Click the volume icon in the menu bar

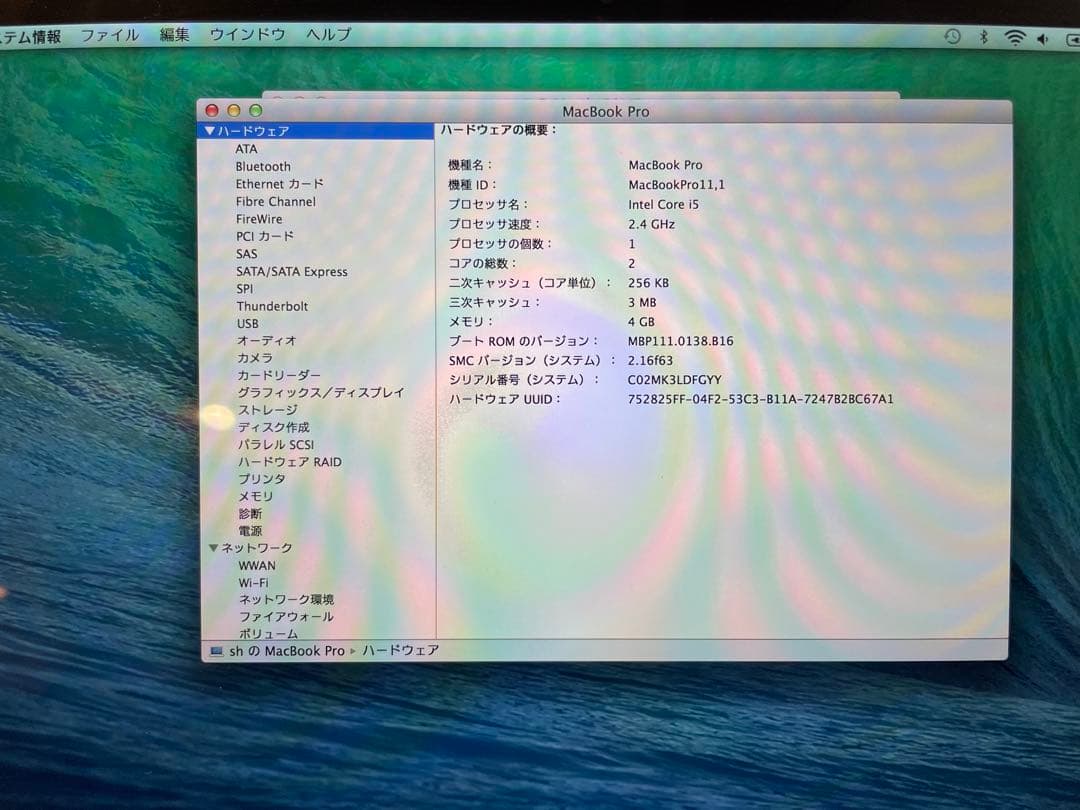(x=1043, y=35)
